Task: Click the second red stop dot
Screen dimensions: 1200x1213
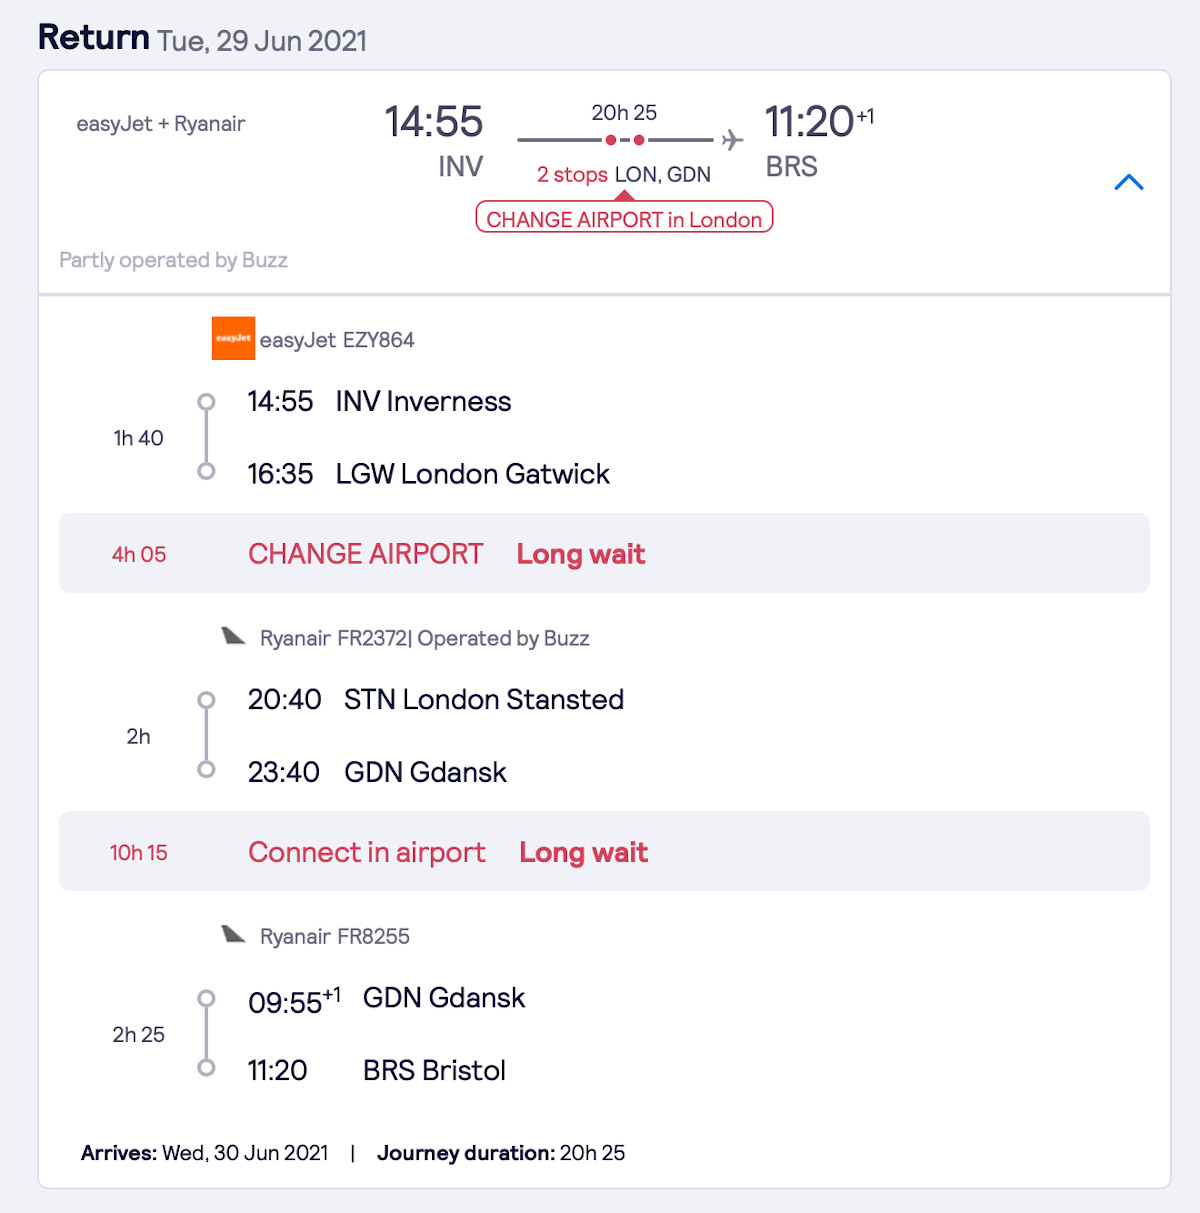Action: pos(639,140)
